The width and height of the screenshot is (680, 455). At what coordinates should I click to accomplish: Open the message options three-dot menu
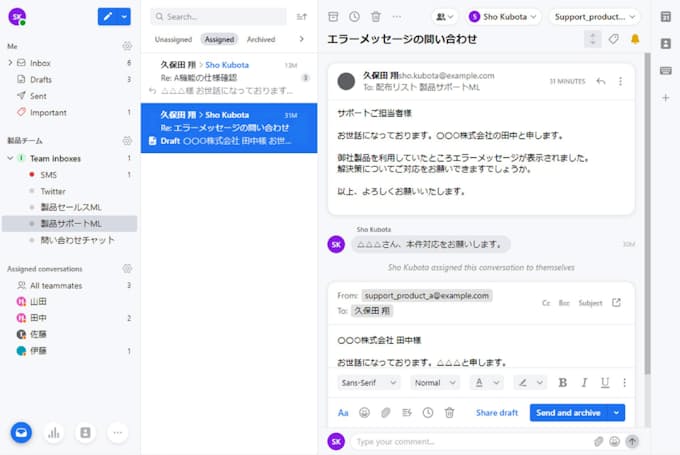[x=621, y=81]
